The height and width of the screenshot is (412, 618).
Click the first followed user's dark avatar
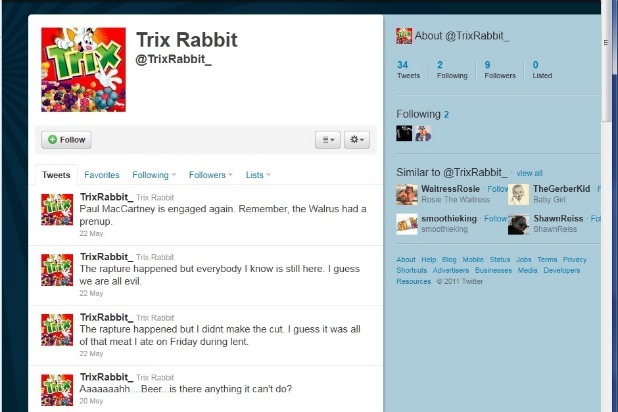[x=404, y=133]
